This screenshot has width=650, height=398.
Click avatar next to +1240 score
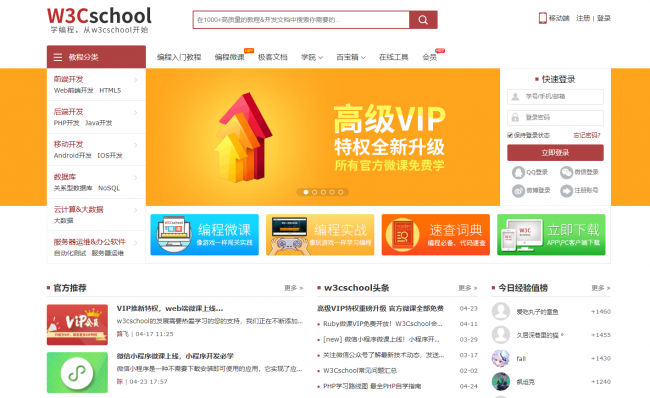coord(501,381)
